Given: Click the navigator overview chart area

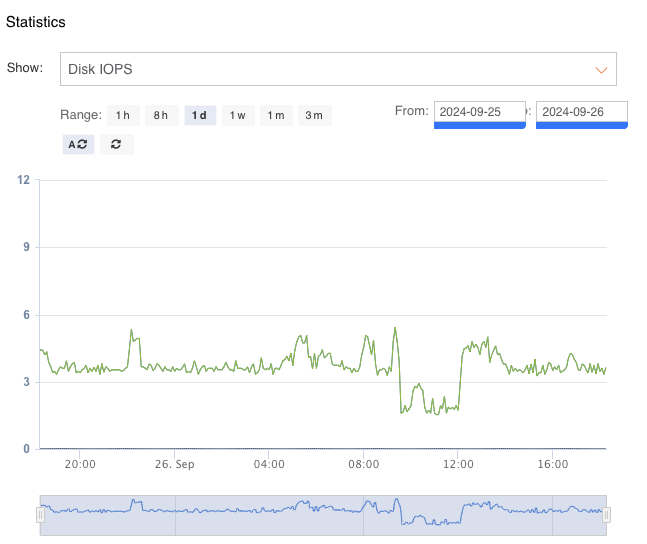Looking at the screenshot, I should (x=323, y=514).
